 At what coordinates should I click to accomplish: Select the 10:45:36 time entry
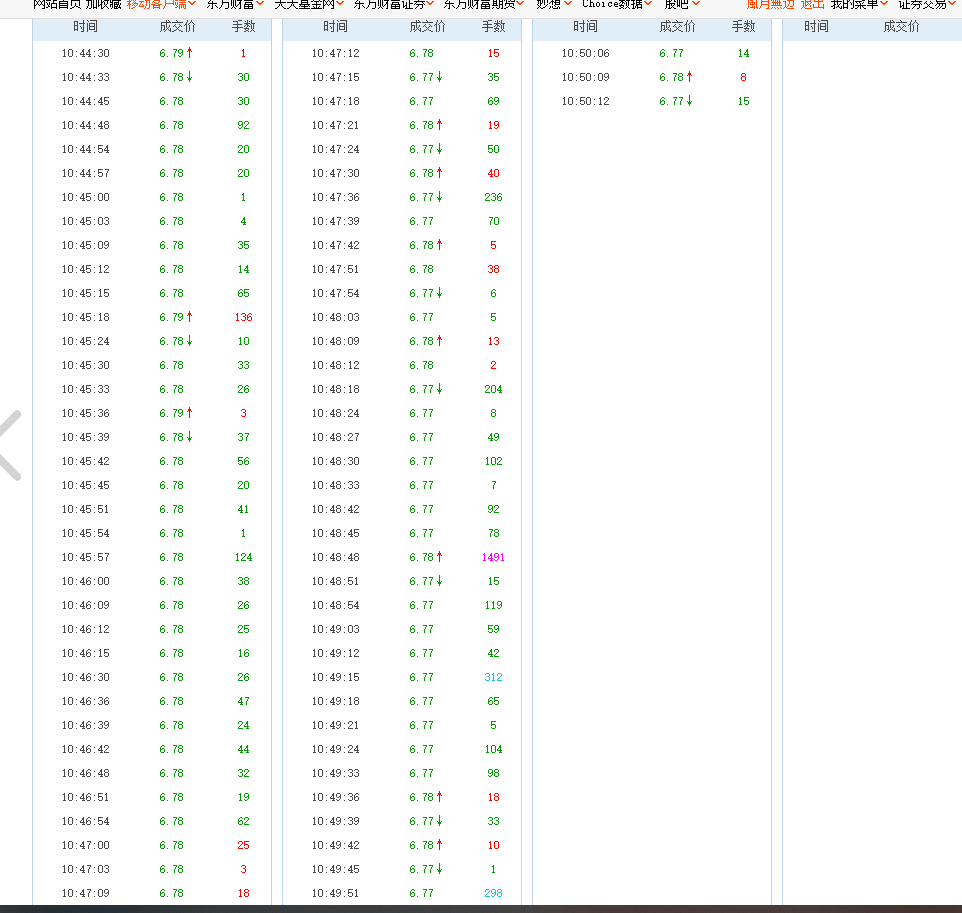[x=85, y=413]
